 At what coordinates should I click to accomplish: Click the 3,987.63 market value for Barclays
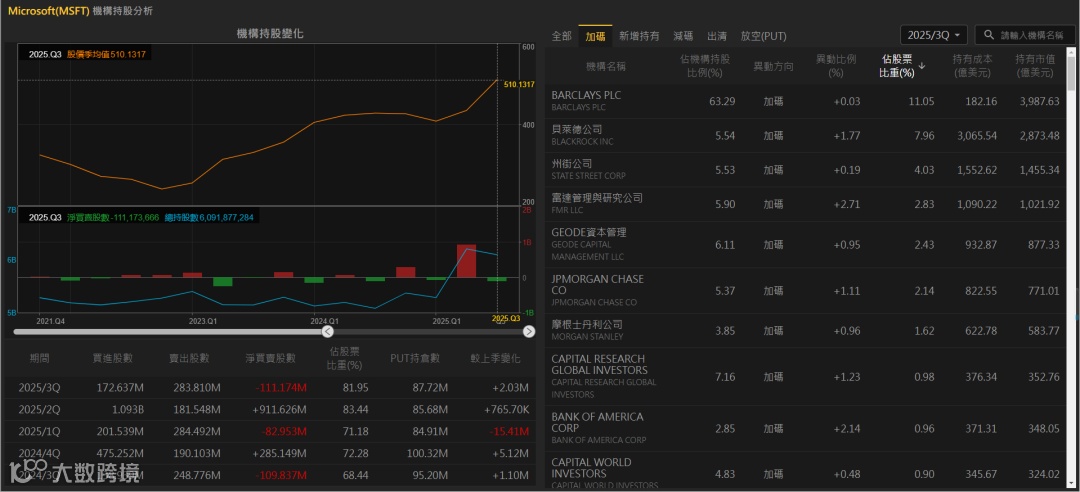(x=1039, y=101)
